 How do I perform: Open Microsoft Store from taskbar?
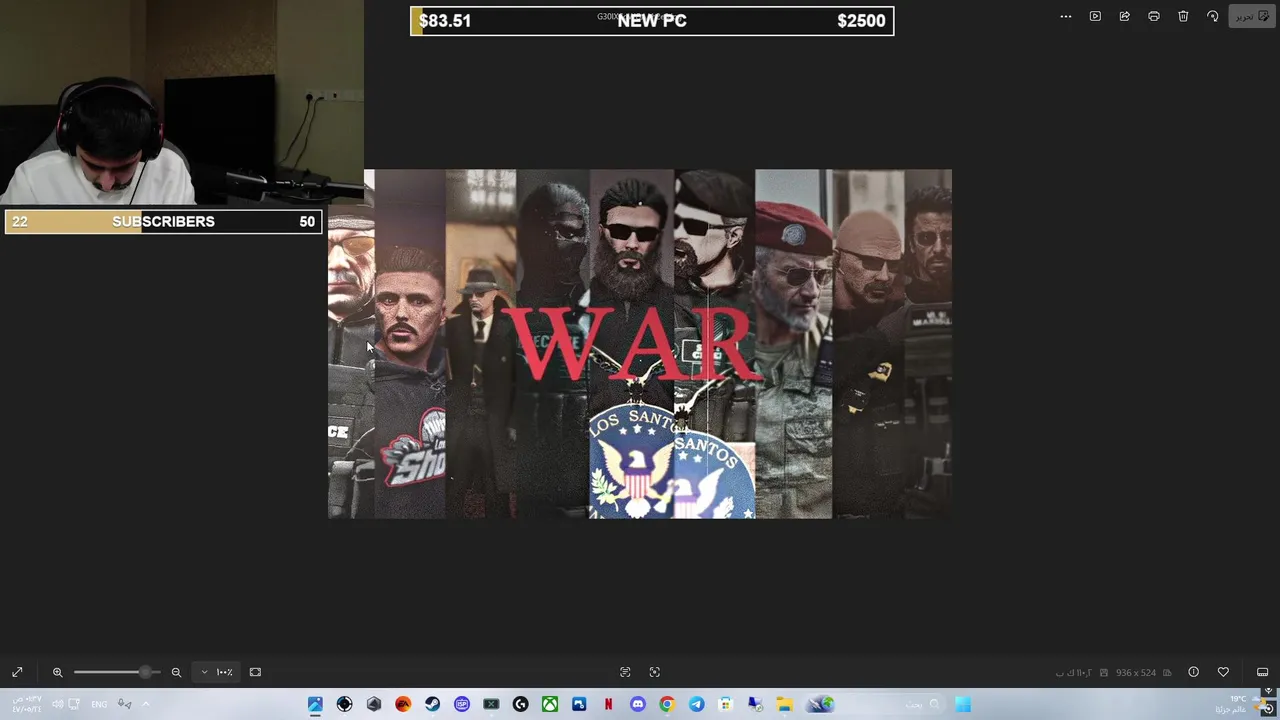point(726,704)
